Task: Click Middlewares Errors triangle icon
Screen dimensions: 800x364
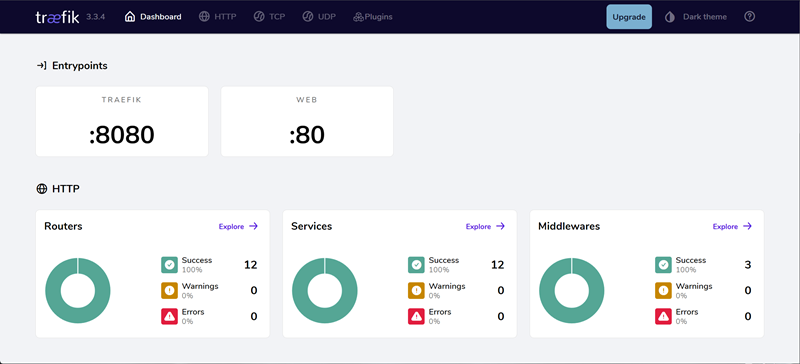Action: click(663, 317)
